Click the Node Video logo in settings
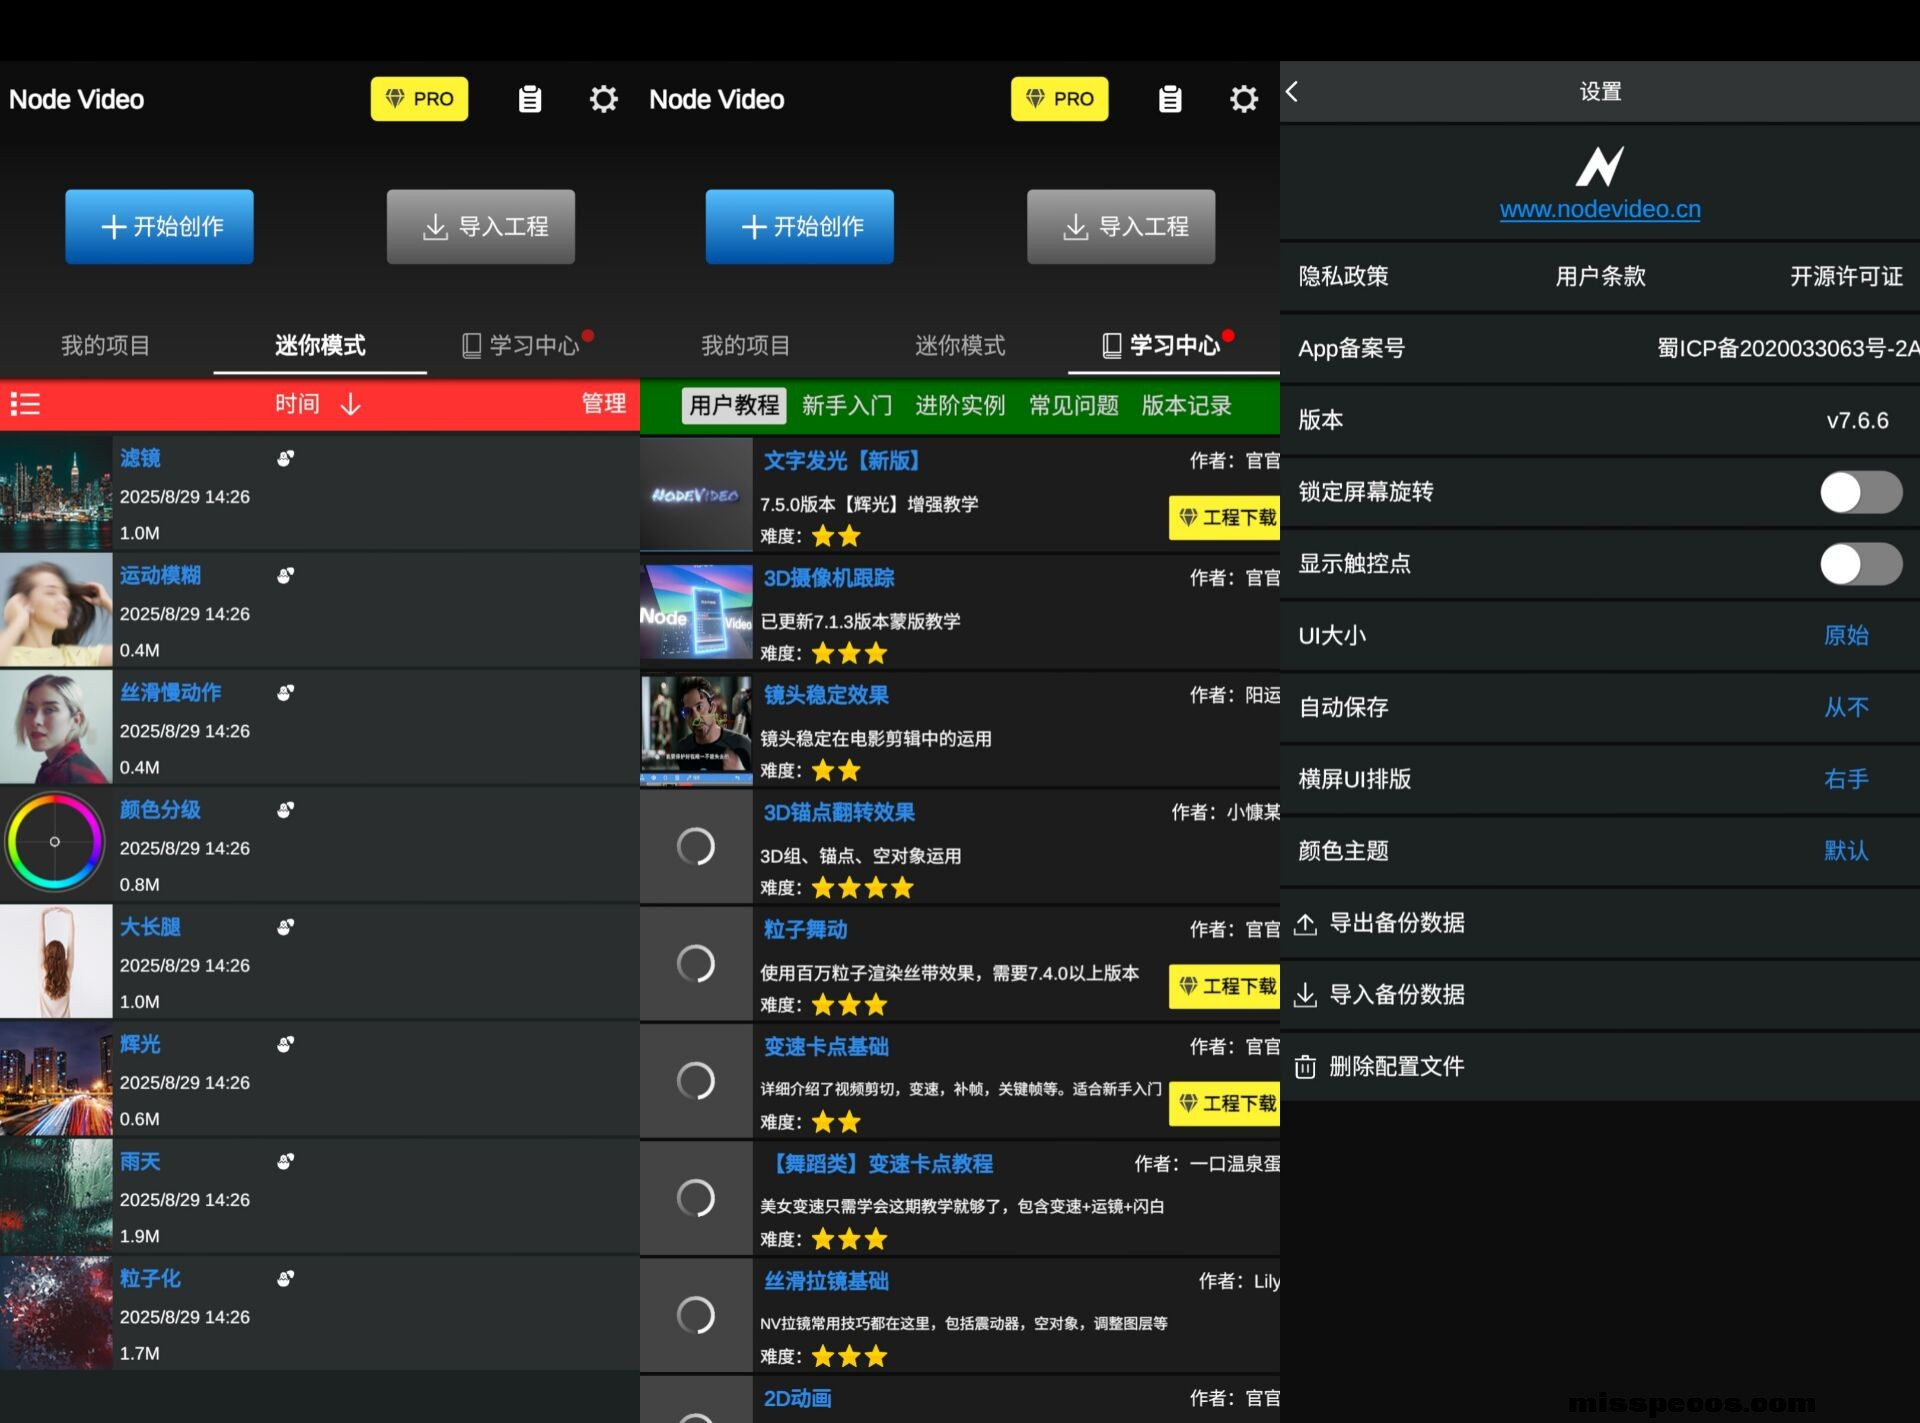The image size is (1920, 1423). pyautogui.click(x=1599, y=166)
